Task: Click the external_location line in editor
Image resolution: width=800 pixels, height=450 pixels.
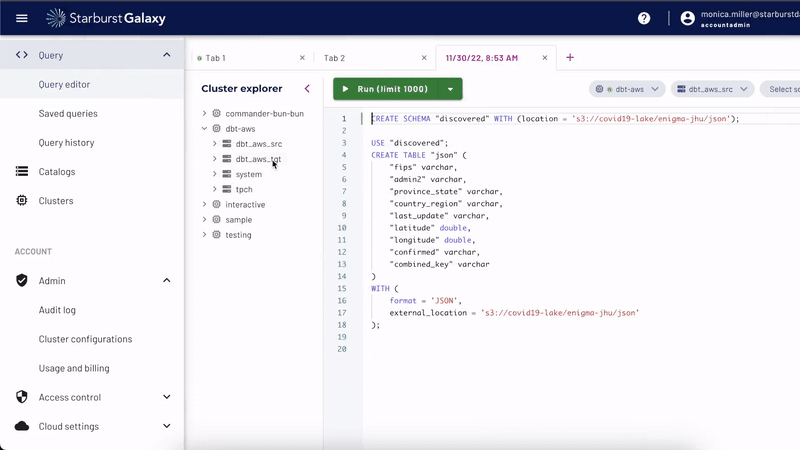Action: [514, 313]
